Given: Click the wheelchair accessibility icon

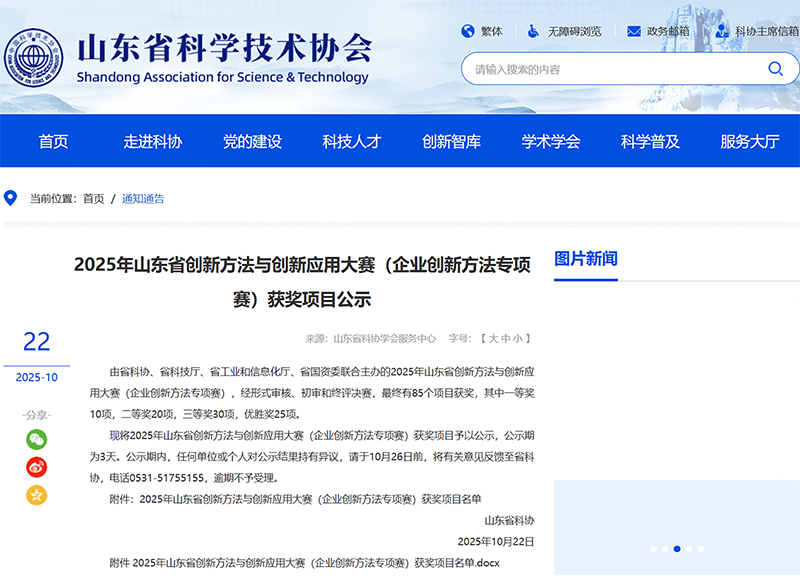Looking at the screenshot, I should [534, 31].
